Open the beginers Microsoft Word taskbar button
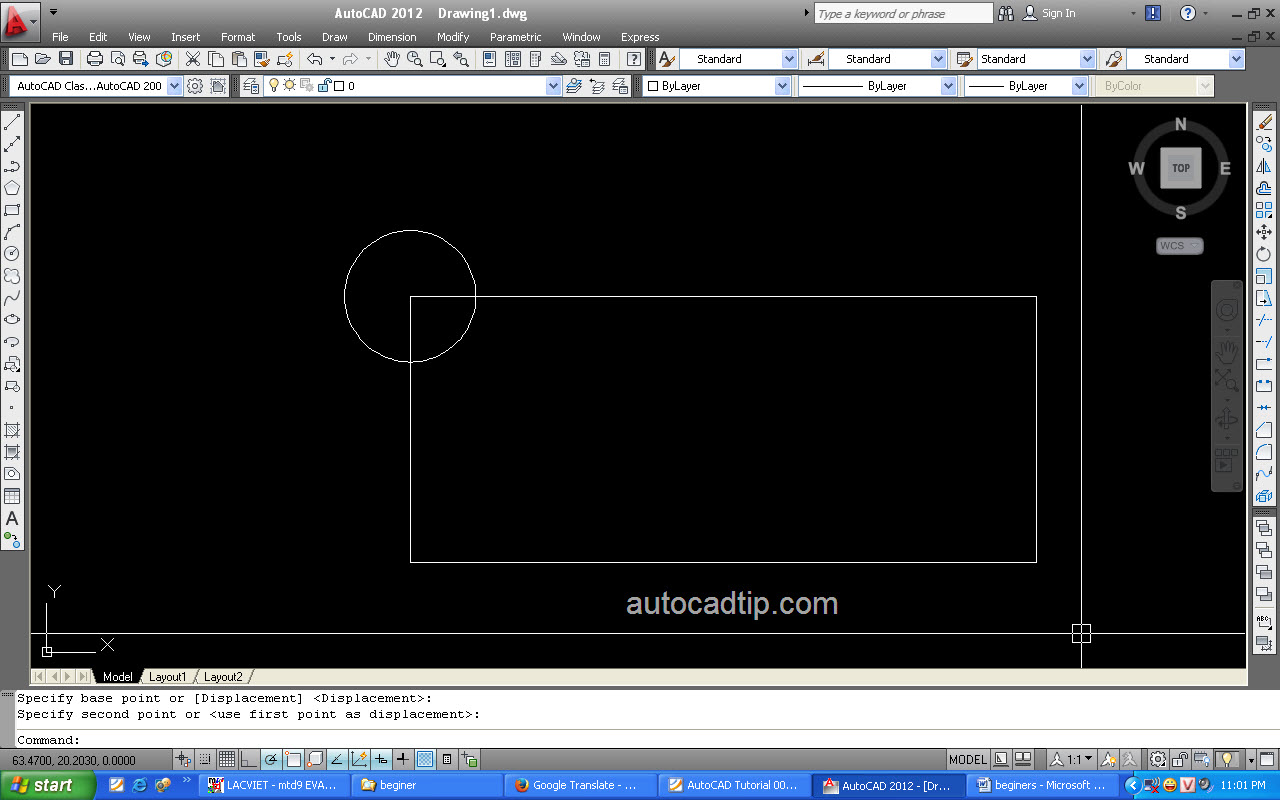This screenshot has height=800, width=1280. (1045, 785)
